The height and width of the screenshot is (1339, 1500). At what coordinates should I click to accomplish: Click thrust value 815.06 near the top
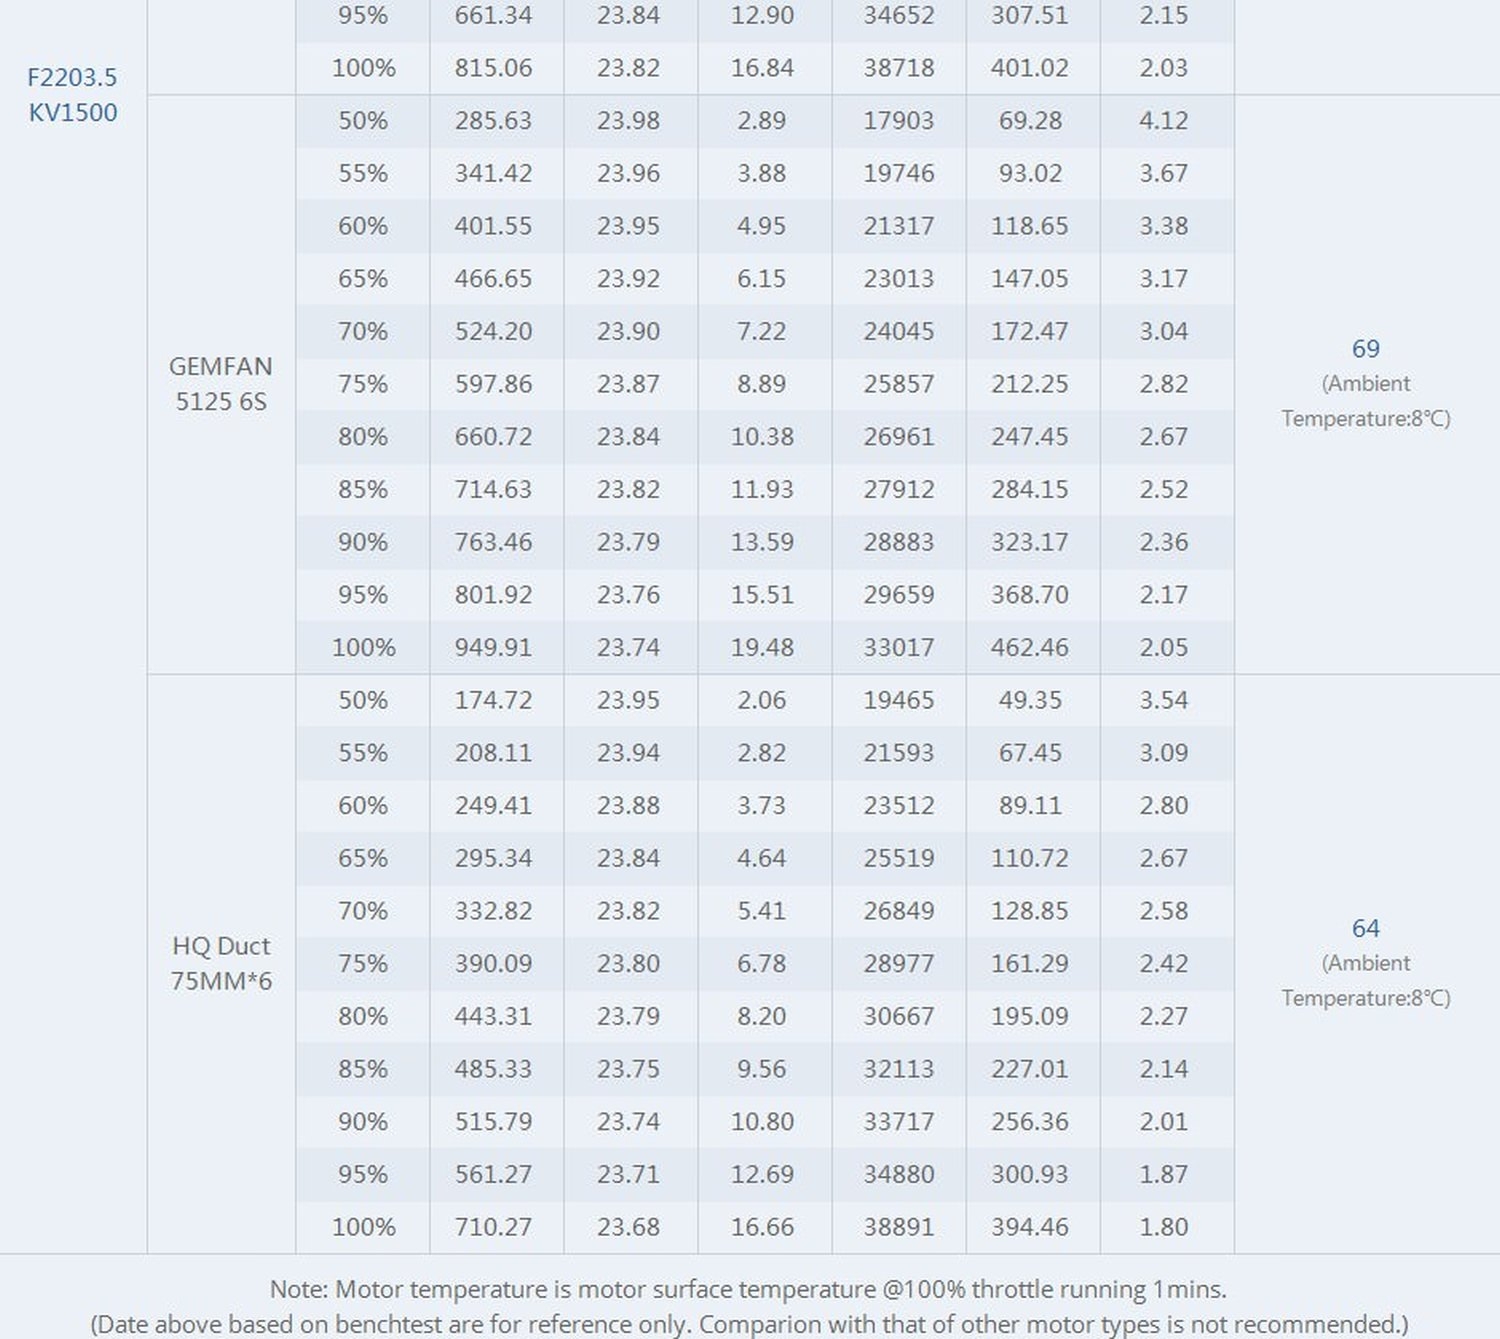click(493, 68)
